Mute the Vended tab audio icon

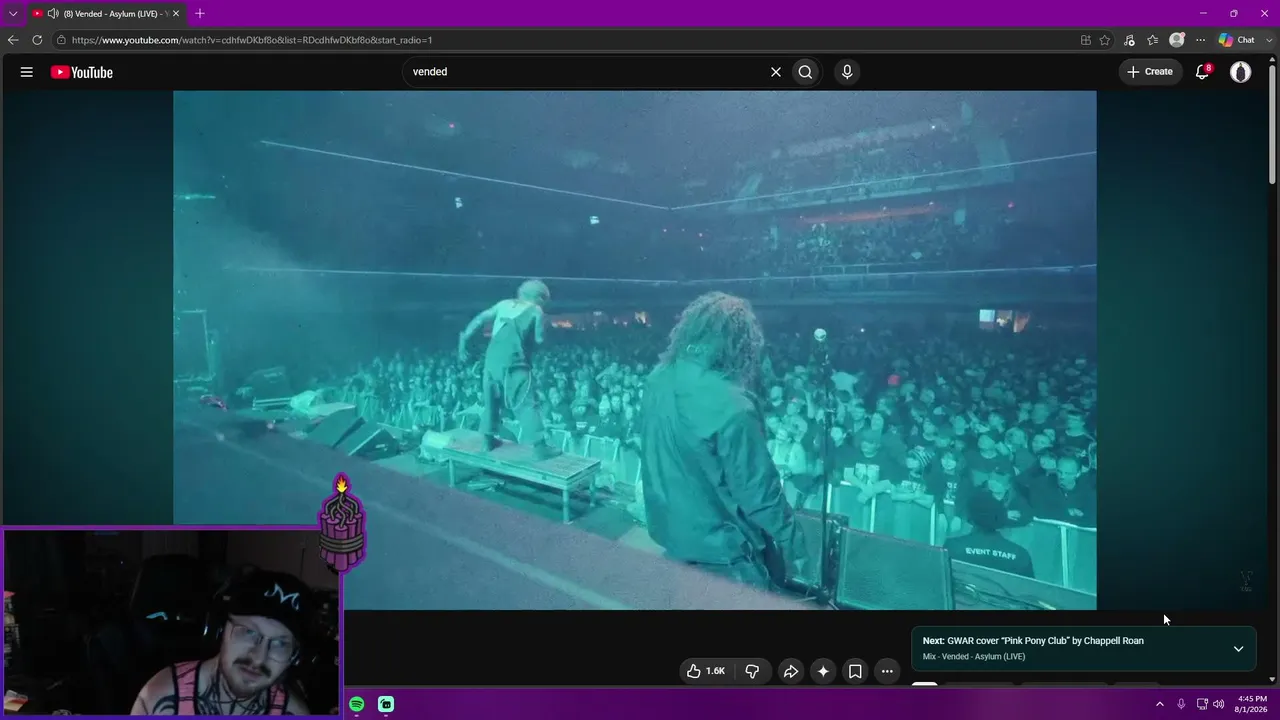click(x=53, y=14)
